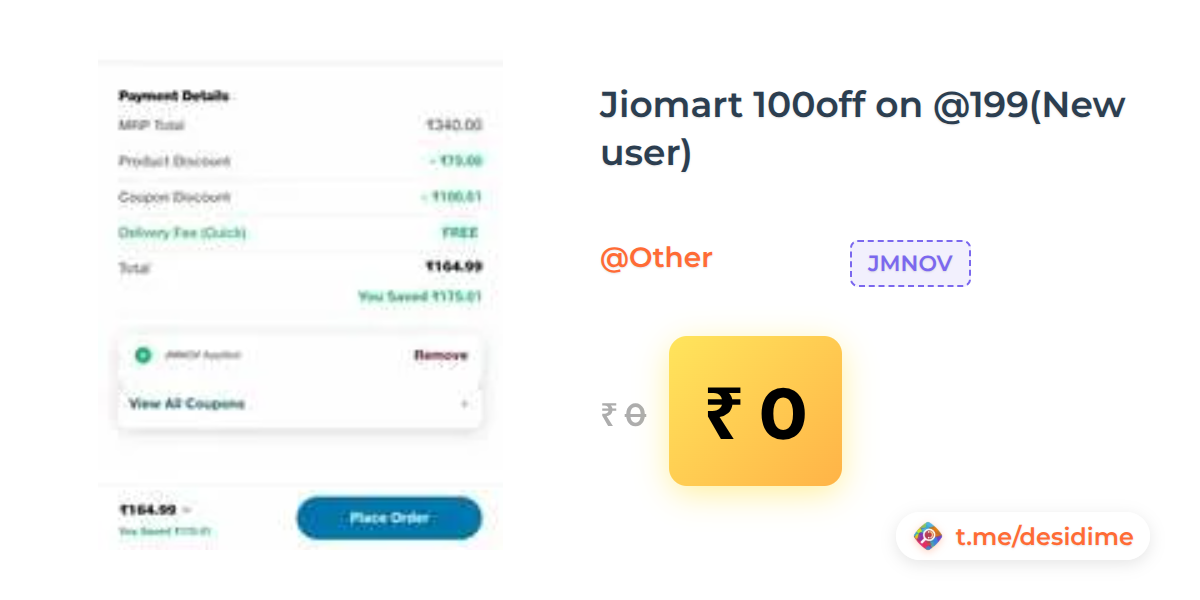
Task: Click the yellow ₹ 0 price box
Action: coord(755,411)
